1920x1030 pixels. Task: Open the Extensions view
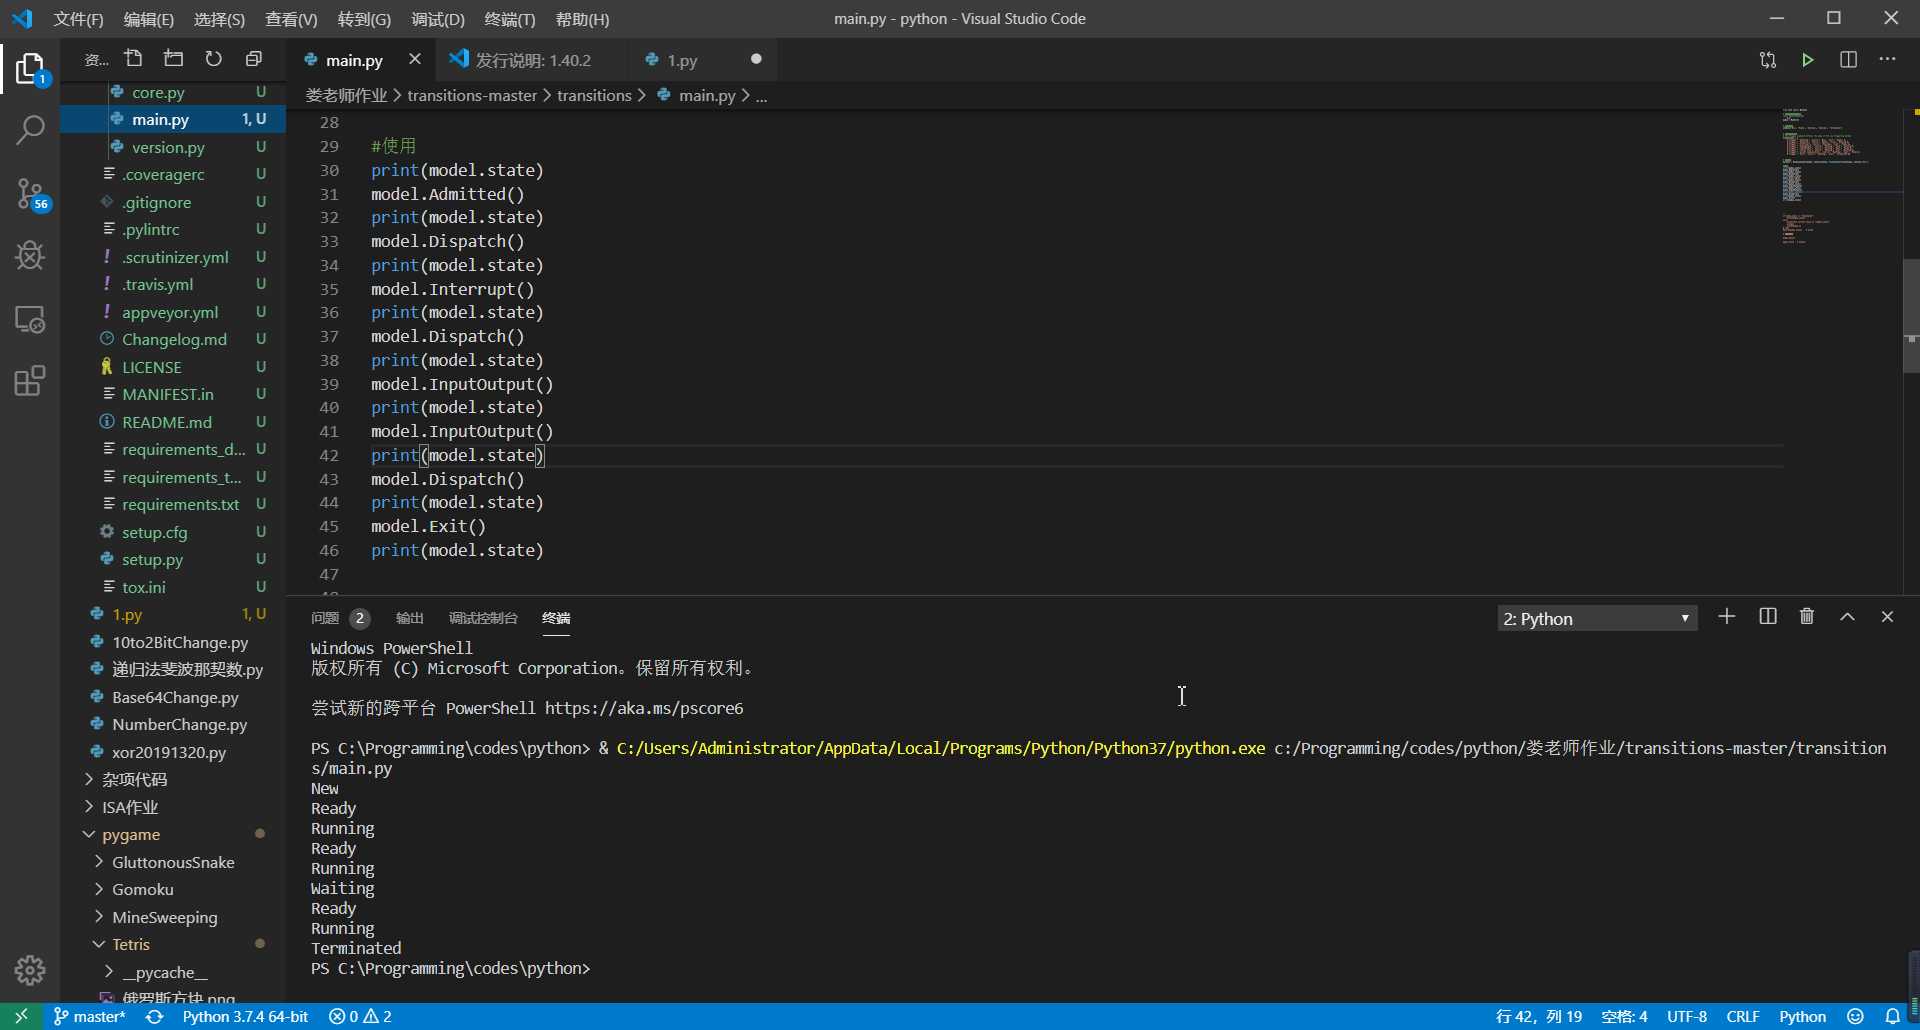coord(30,381)
